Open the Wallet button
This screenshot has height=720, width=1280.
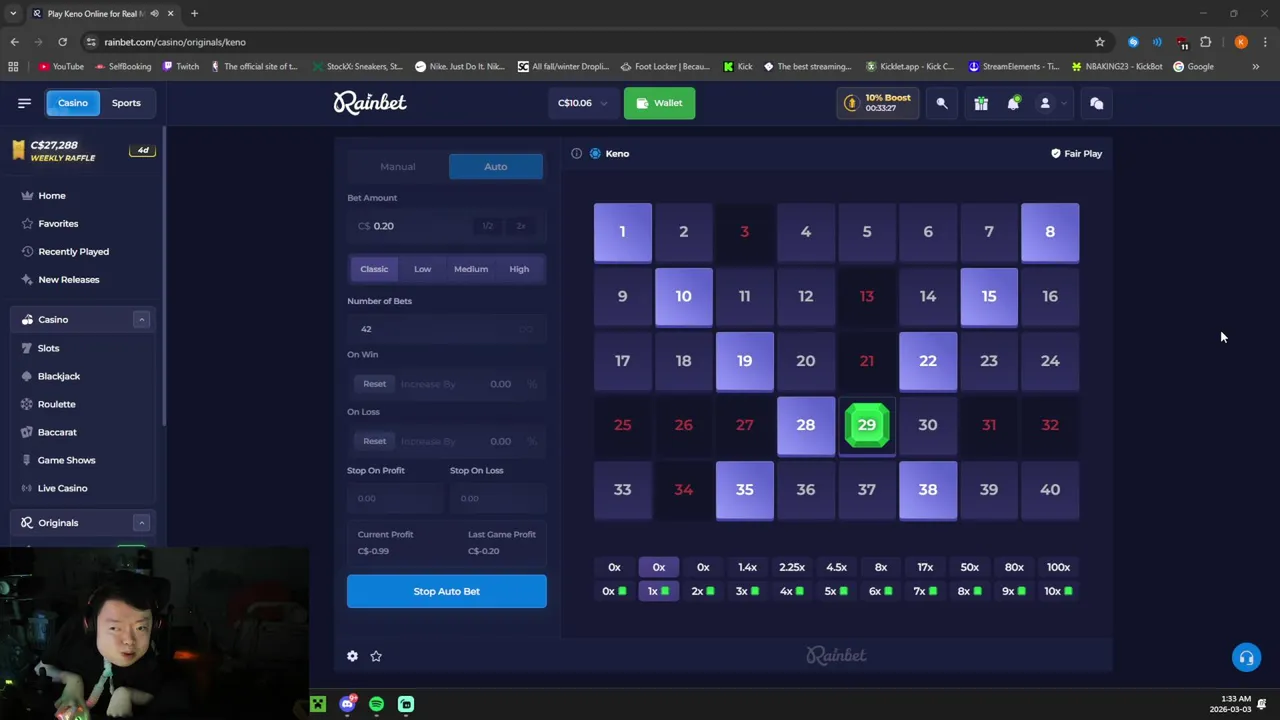point(659,103)
